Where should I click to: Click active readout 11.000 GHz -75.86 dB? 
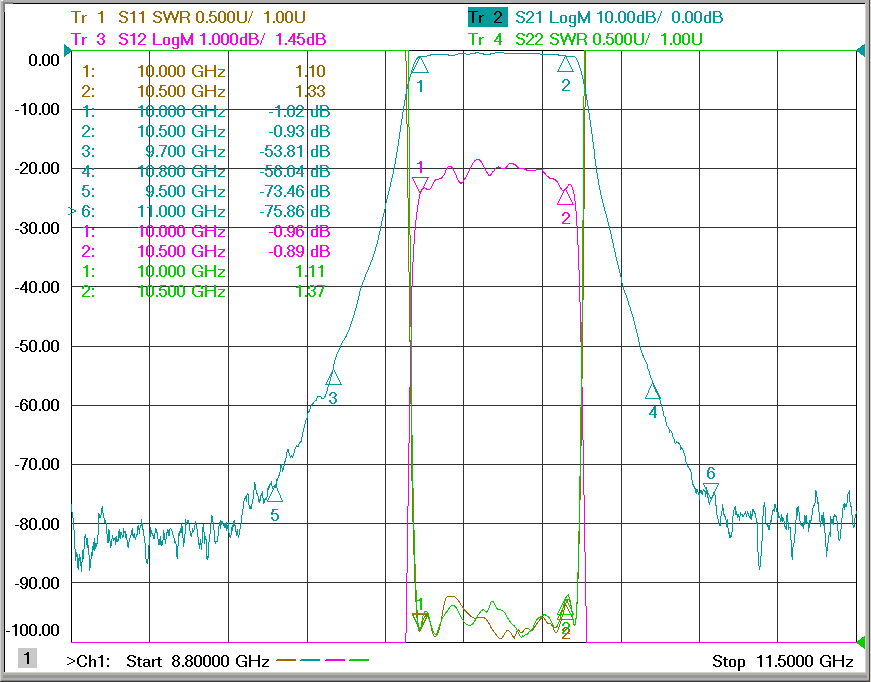pyautogui.click(x=200, y=212)
